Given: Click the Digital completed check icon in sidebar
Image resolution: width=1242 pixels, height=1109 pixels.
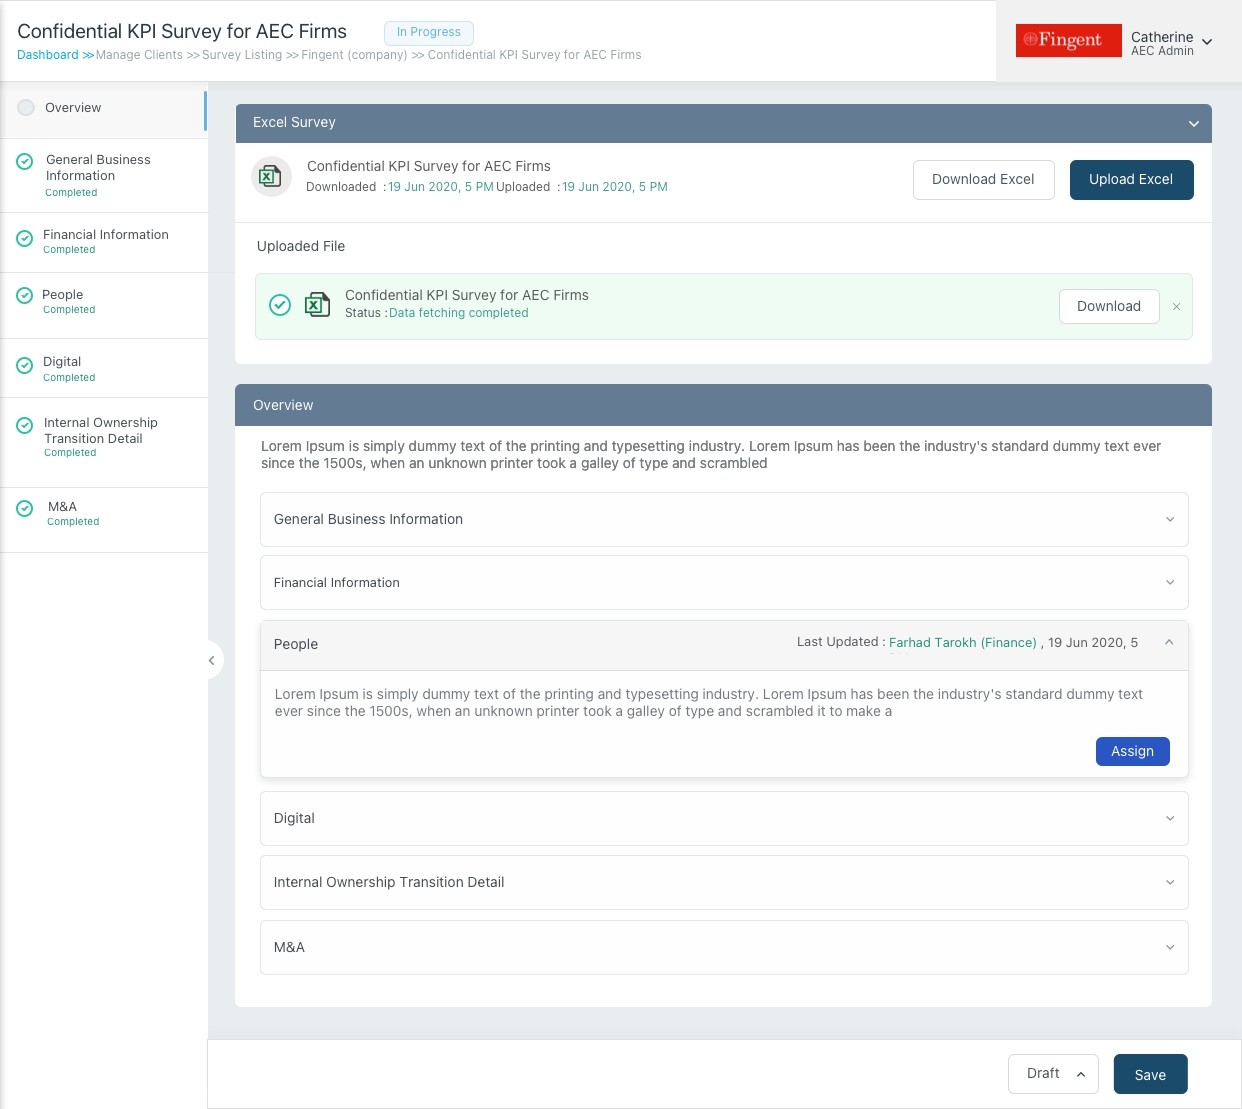Looking at the screenshot, I should 25,365.
